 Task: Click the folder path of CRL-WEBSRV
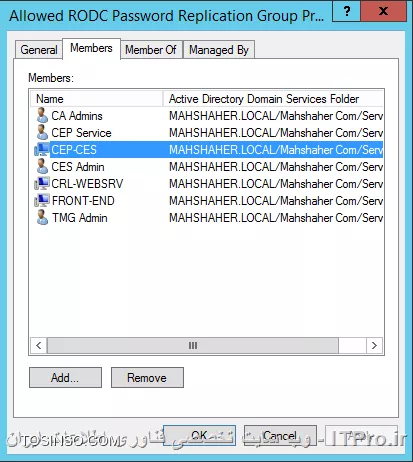coord(276,184)
